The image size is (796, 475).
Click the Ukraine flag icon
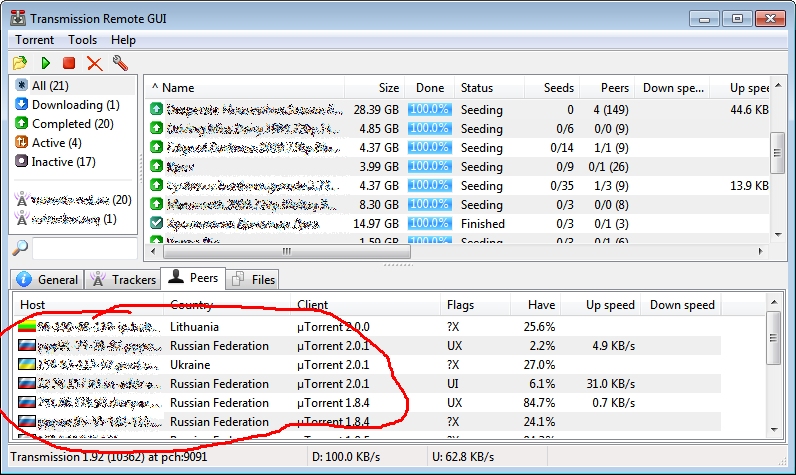(x=26, y=364)
